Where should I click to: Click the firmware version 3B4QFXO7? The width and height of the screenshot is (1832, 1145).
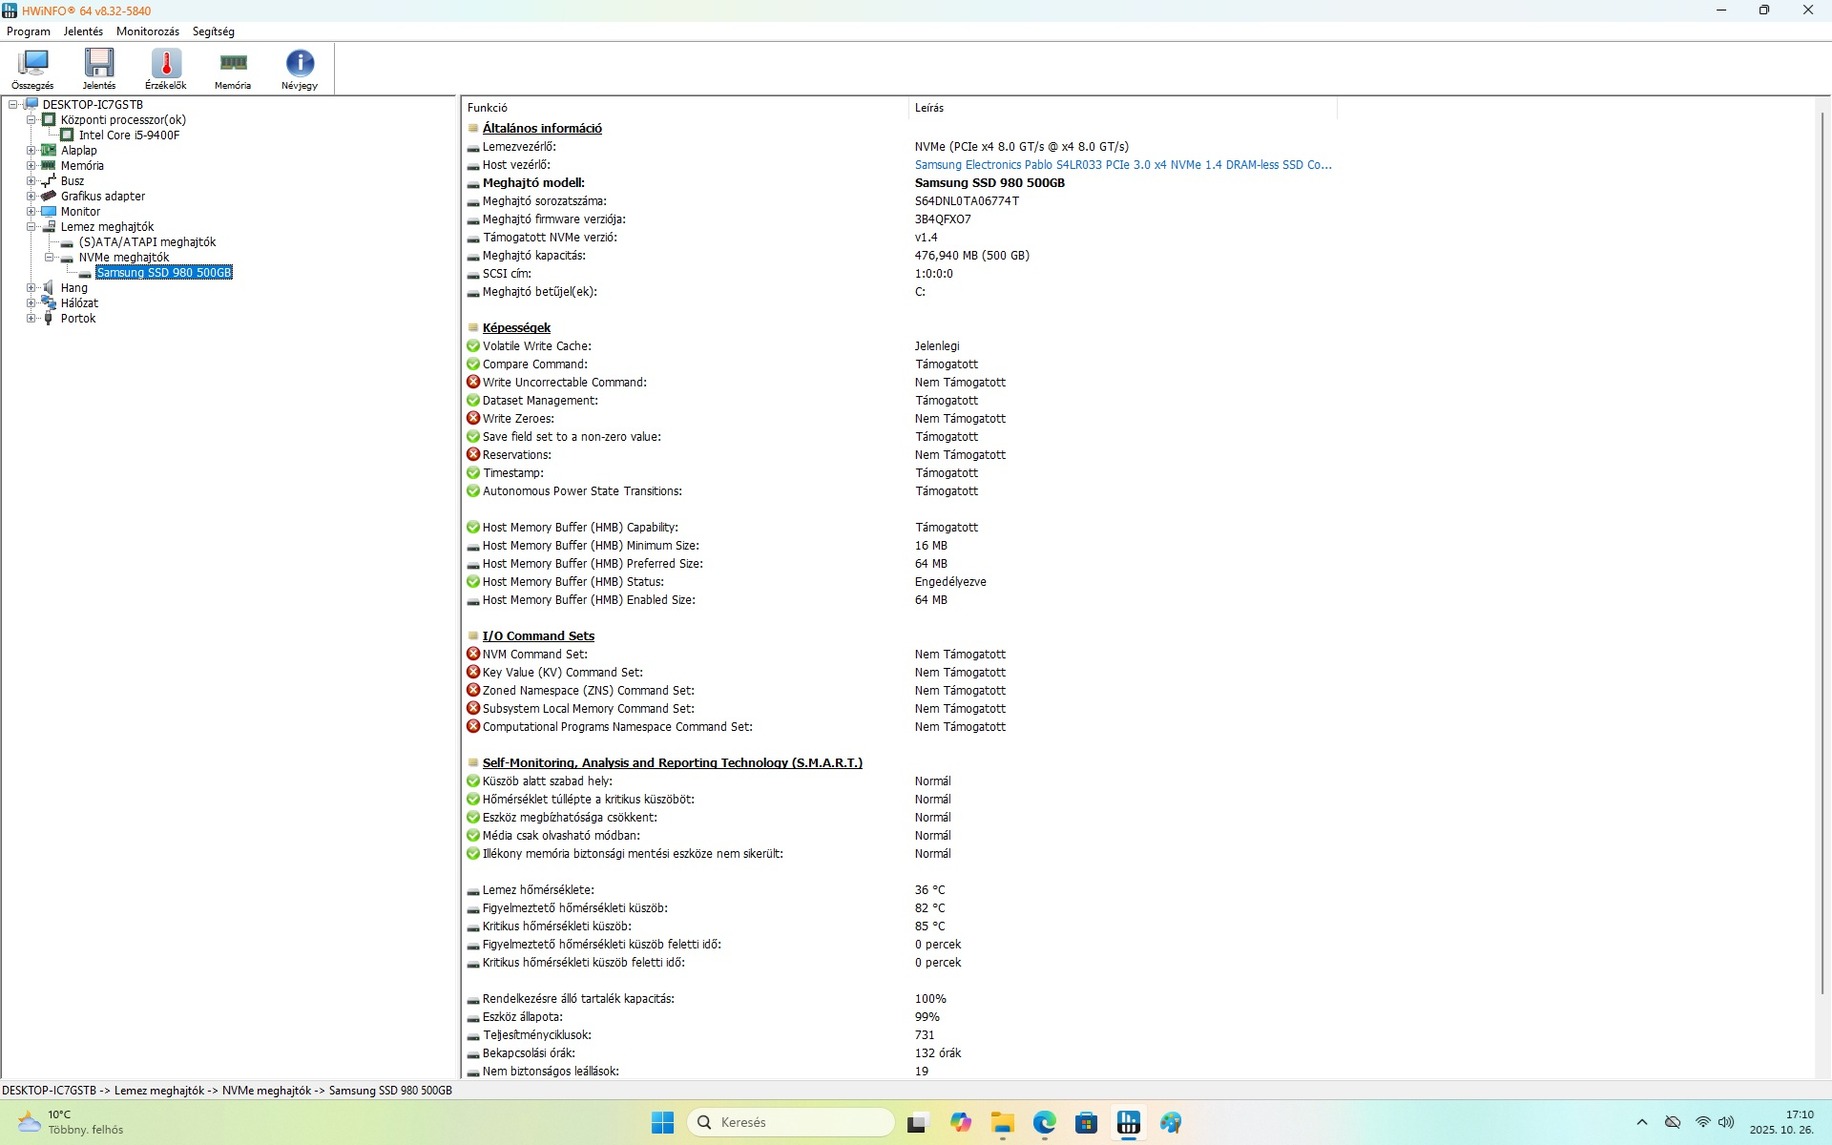tap(943, 219)
